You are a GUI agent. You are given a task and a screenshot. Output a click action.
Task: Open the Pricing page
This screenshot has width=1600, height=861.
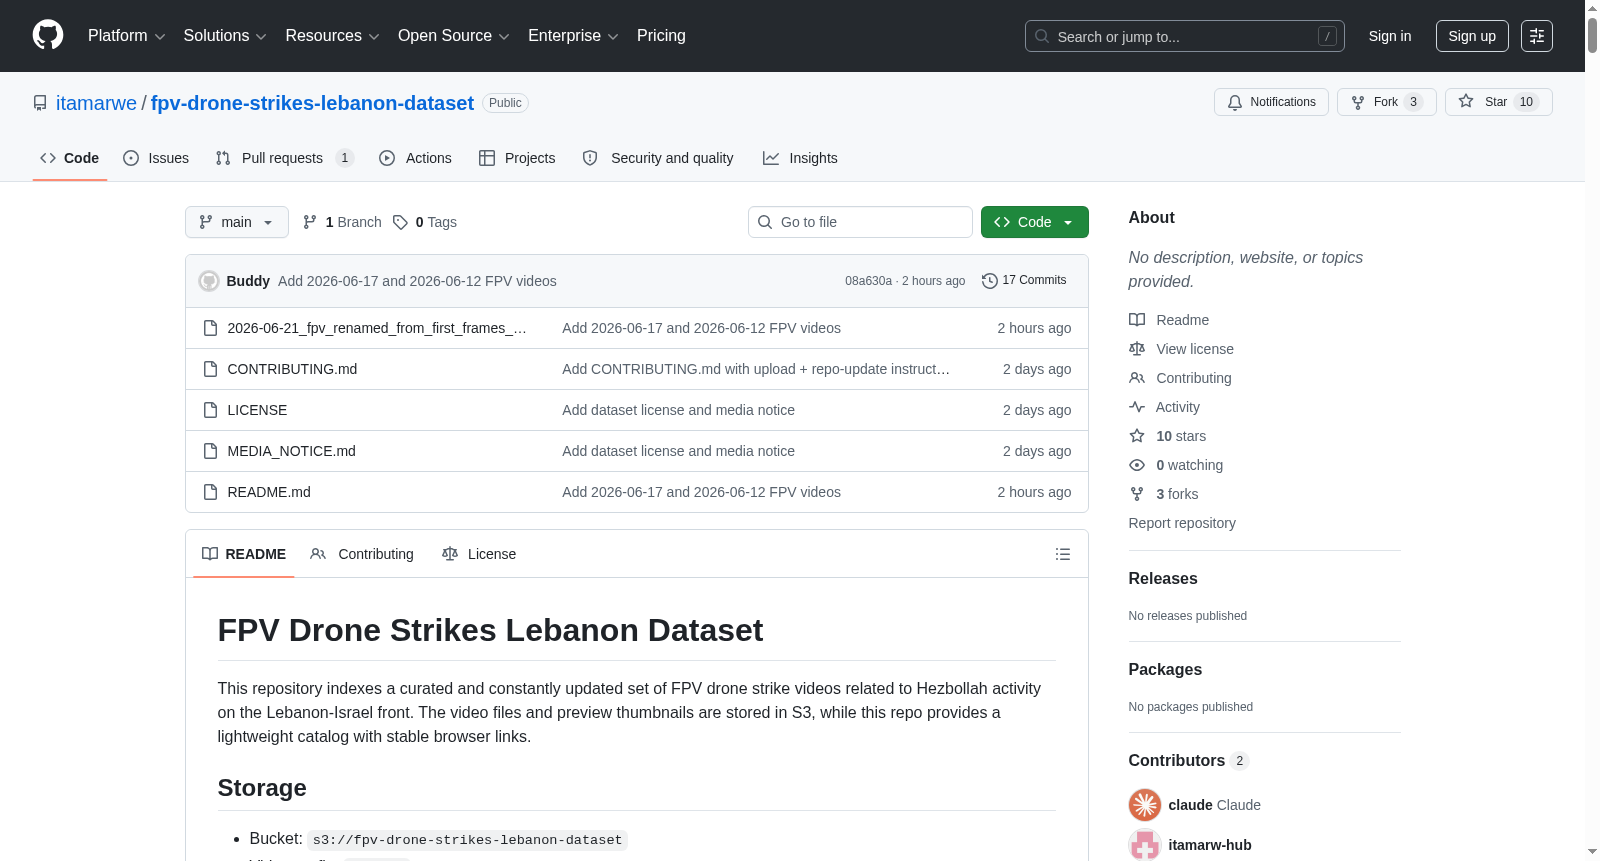click(x=661, y=36)
